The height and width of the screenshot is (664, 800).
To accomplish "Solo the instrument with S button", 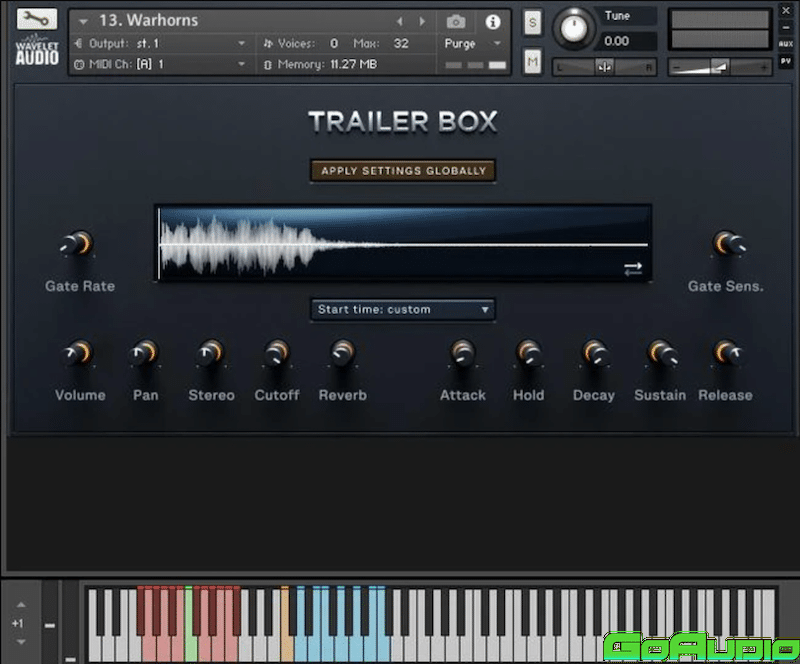I will (532, 22).
